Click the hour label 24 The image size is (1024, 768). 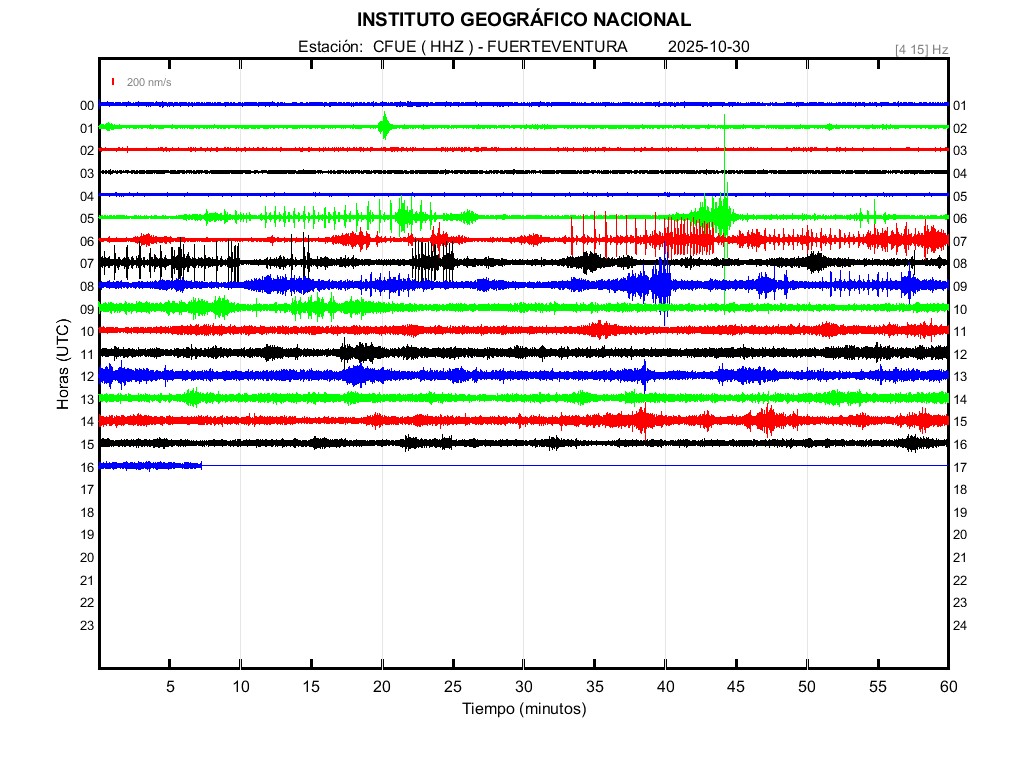point(960,626)
